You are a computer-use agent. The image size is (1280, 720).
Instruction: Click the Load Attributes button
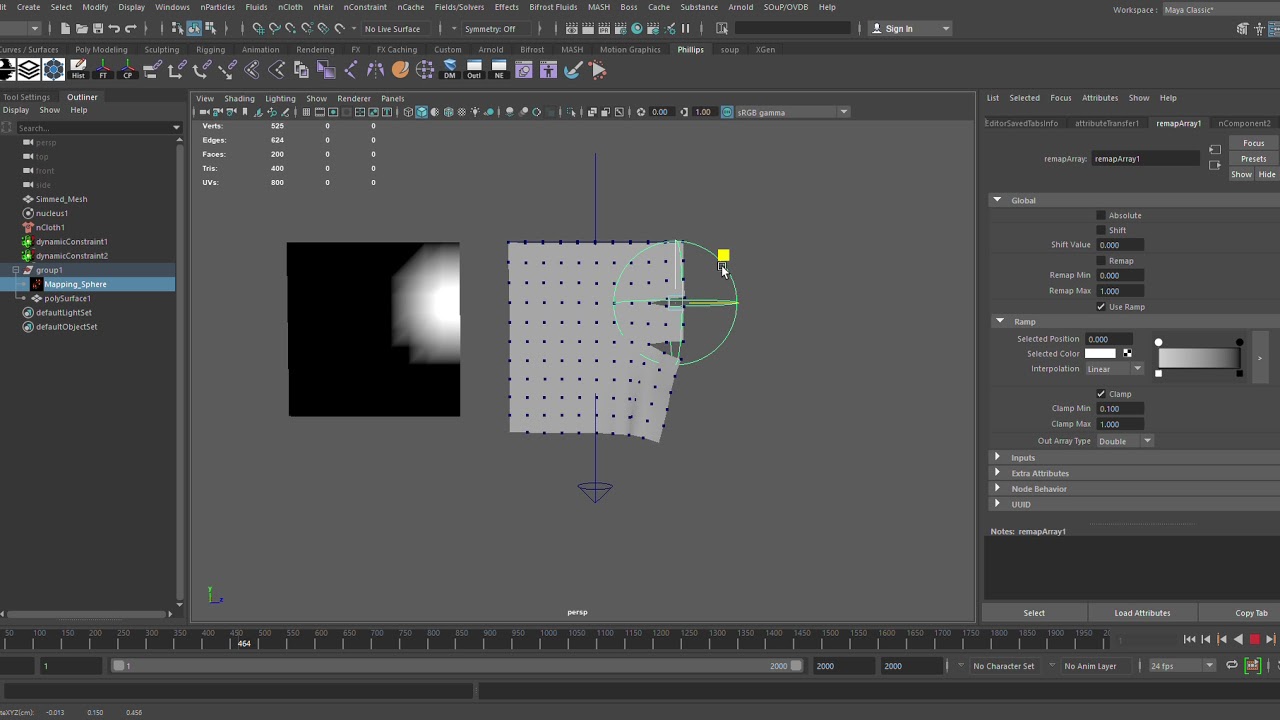click(x=1142, y=613)
